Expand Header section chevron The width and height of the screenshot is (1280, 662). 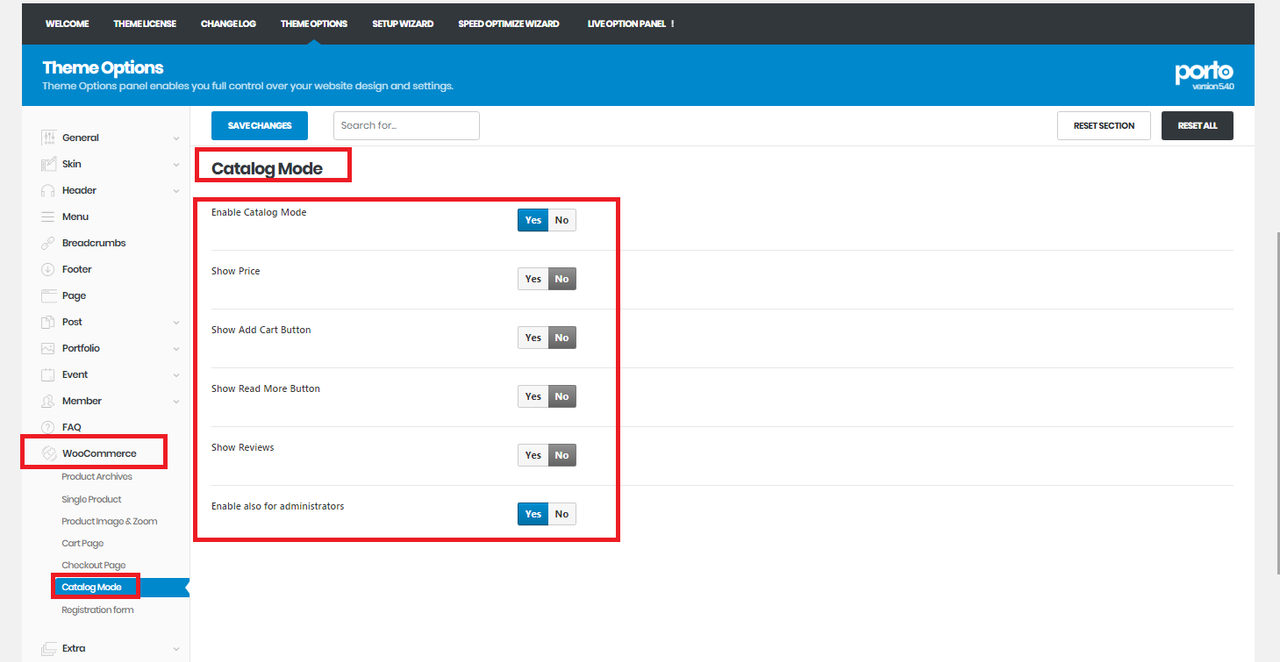(x=176, y=190)
